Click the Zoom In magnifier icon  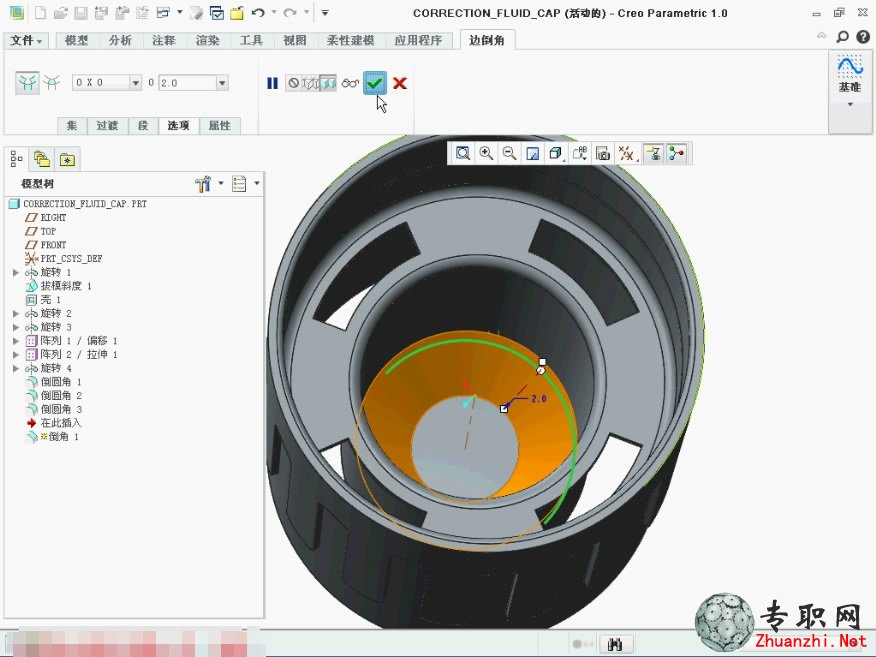[x=486, y=153]
